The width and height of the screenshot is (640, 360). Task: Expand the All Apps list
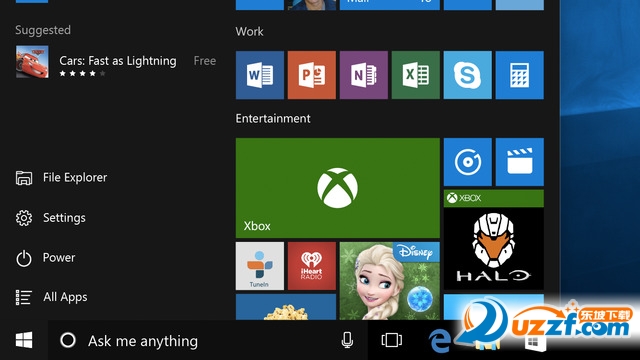coord(51,297)
